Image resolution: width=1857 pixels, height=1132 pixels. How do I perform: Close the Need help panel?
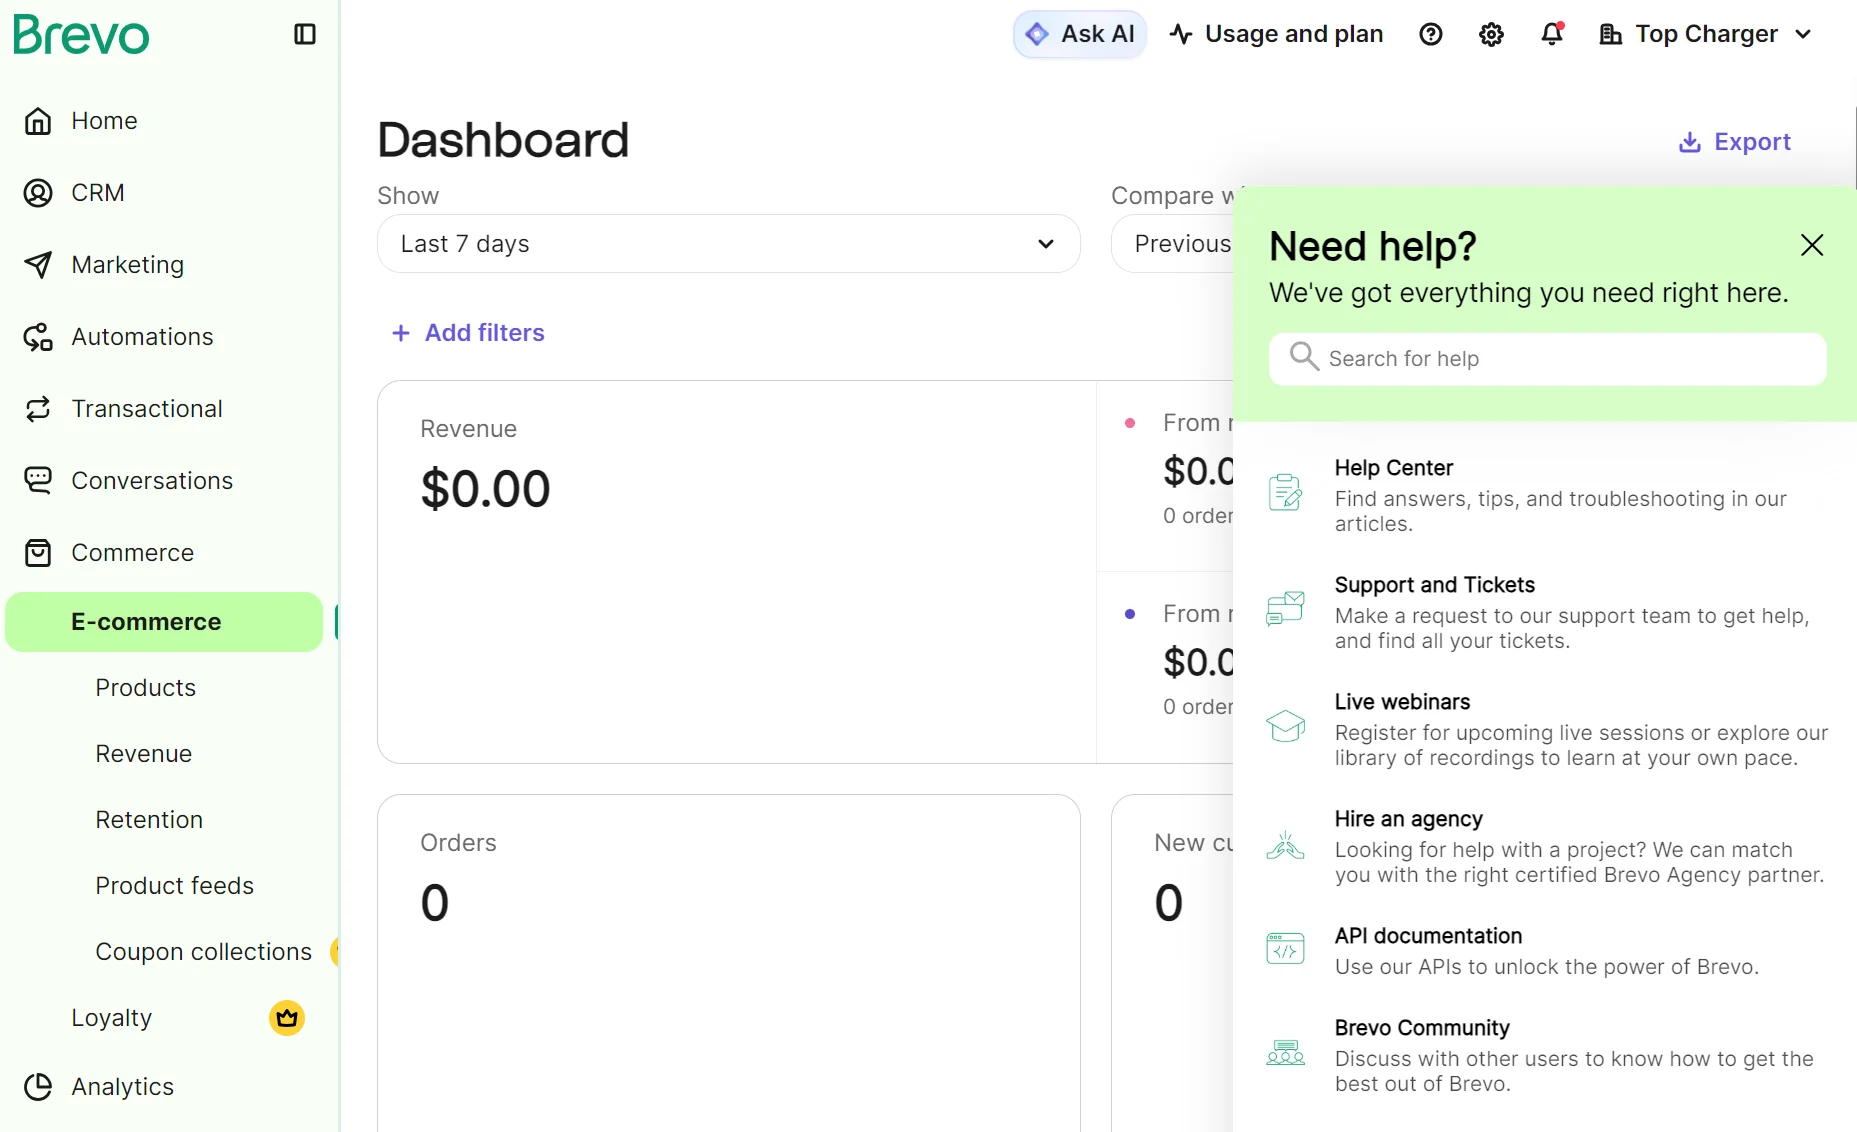pyautogui.click(x=1812, y=245)
